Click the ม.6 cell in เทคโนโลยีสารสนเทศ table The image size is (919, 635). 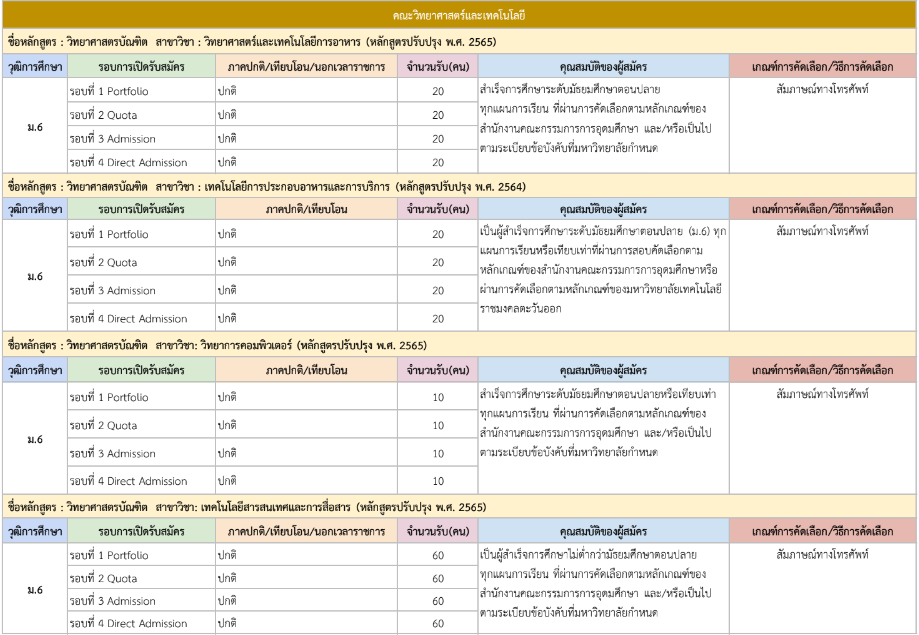[x=34, y=590]
